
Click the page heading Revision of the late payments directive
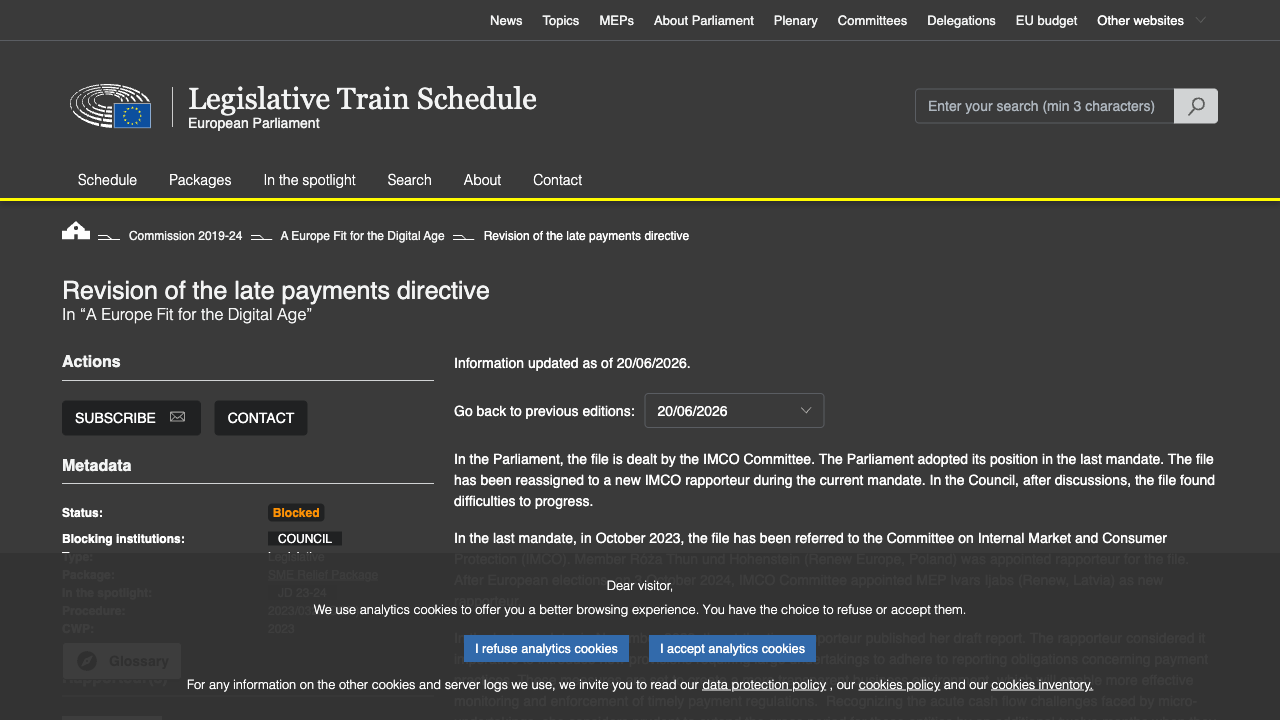point(276,291)
